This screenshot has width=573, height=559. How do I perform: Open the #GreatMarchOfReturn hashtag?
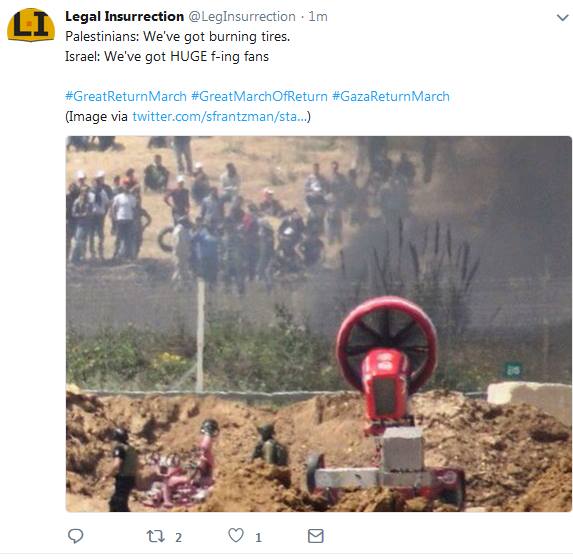click(x=259, y=96)
